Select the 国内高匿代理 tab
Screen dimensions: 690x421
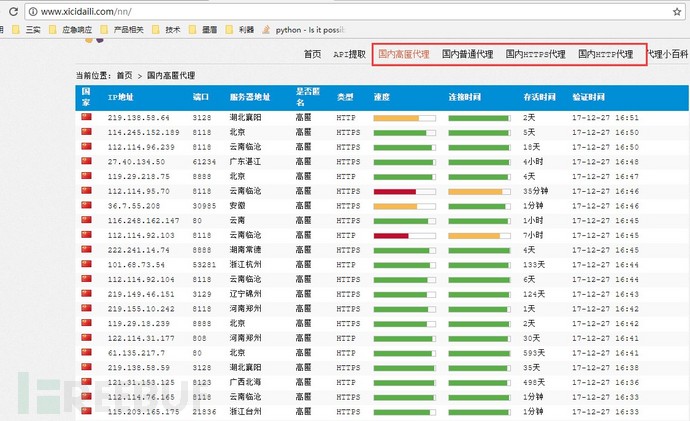point(404,54)
